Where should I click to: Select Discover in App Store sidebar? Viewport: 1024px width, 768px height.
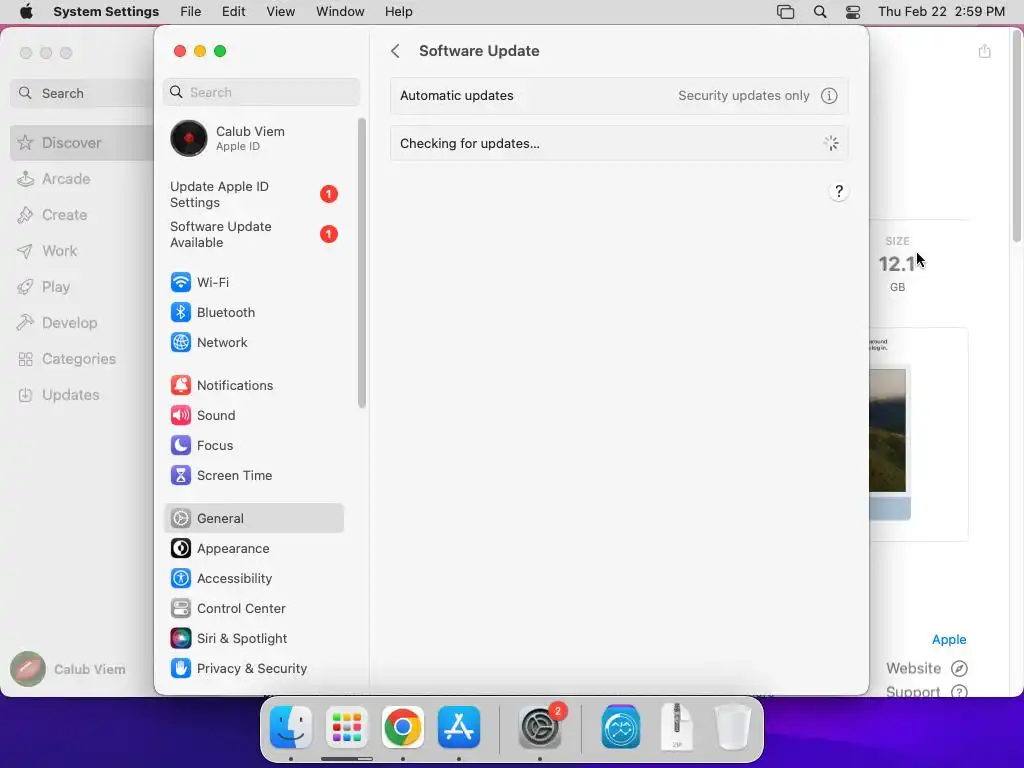point(82,143)
